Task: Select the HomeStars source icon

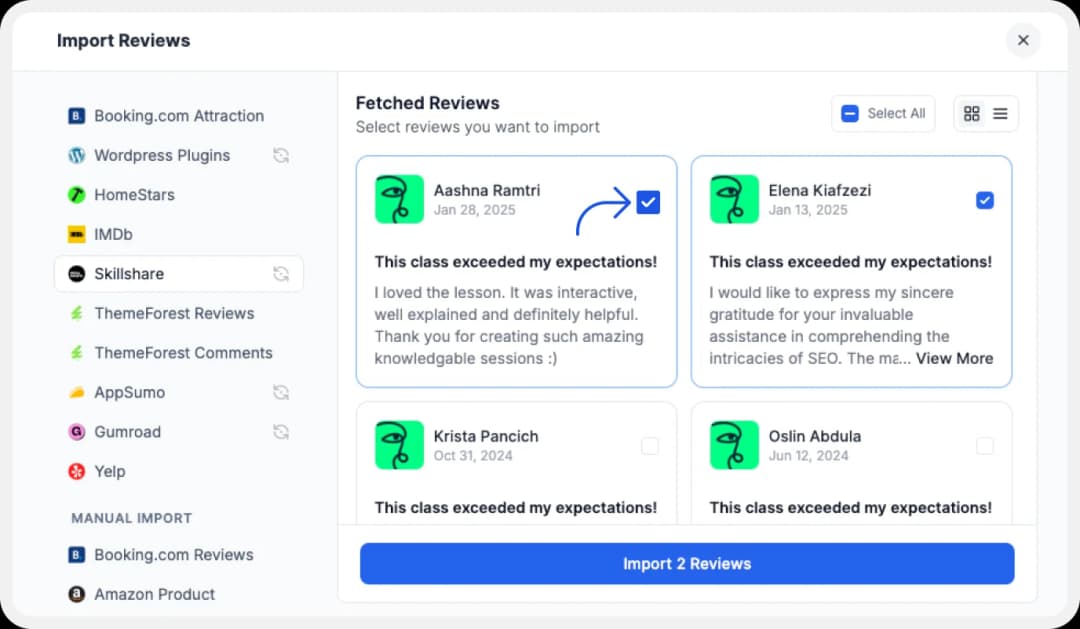Action: 76,195
